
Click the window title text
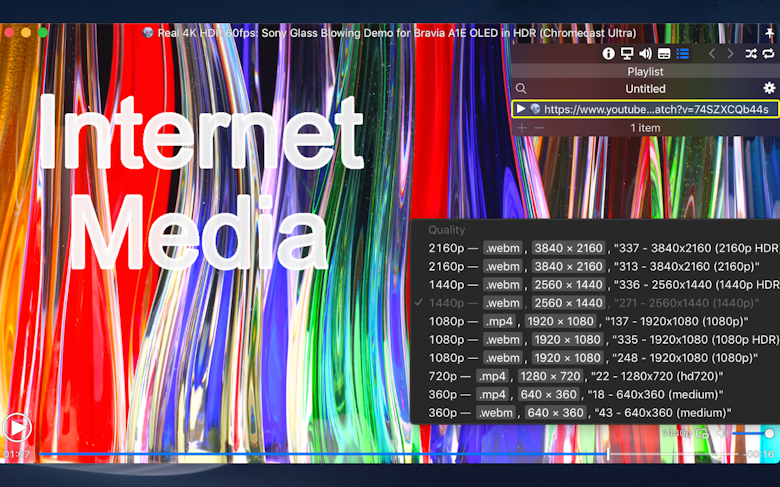tap(396, 33)
